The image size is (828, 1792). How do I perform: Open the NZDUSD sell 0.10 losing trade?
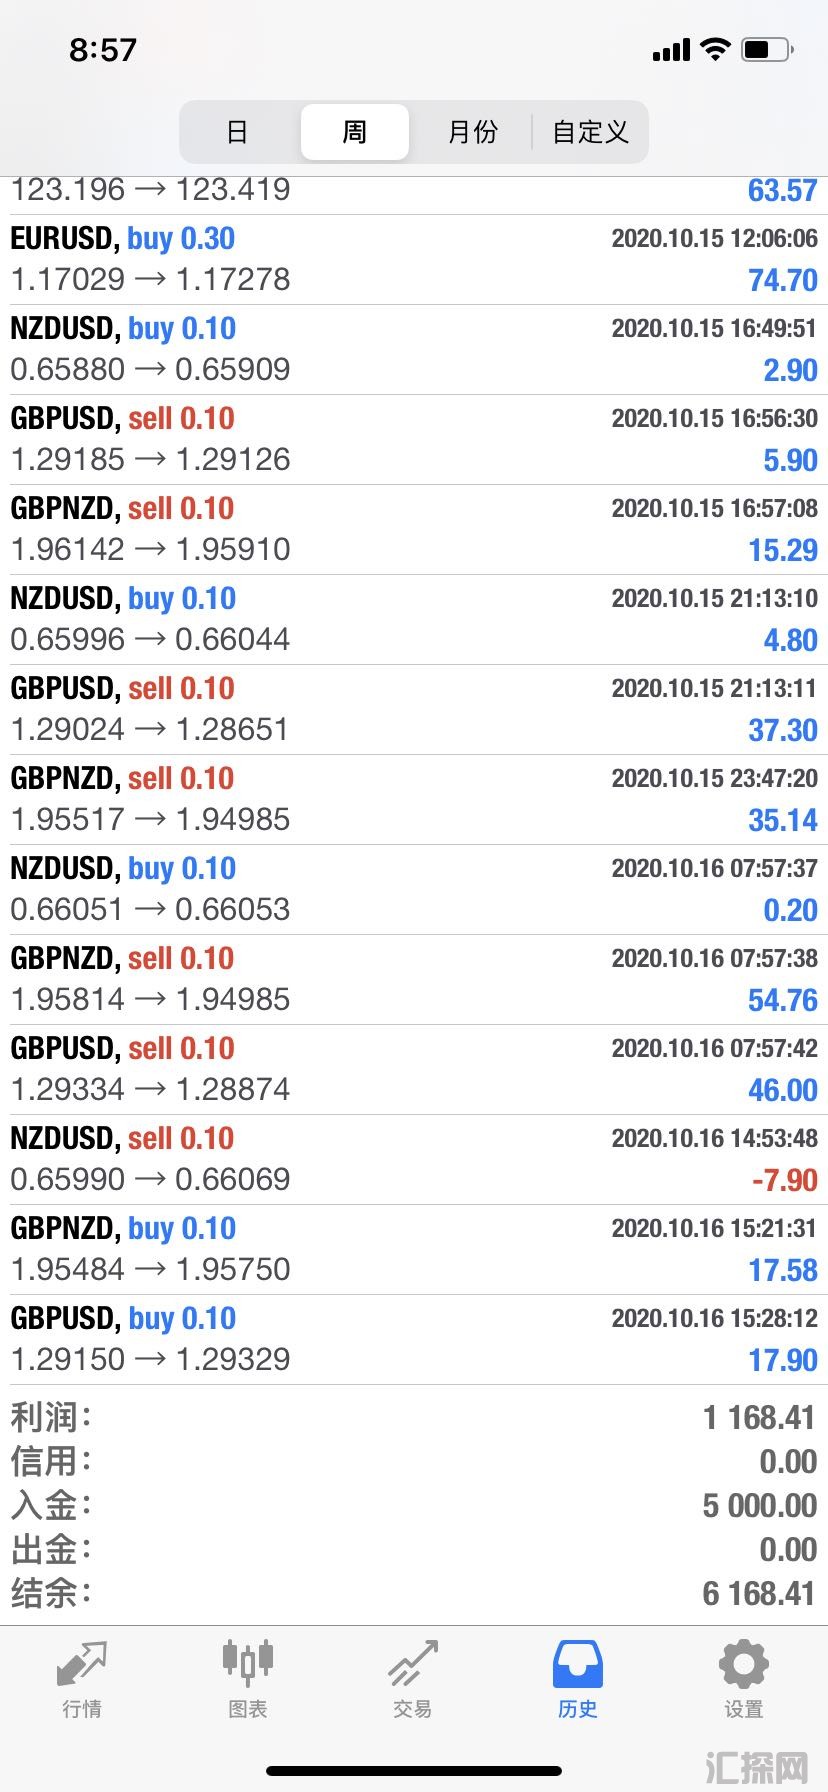coord(414,1160)
